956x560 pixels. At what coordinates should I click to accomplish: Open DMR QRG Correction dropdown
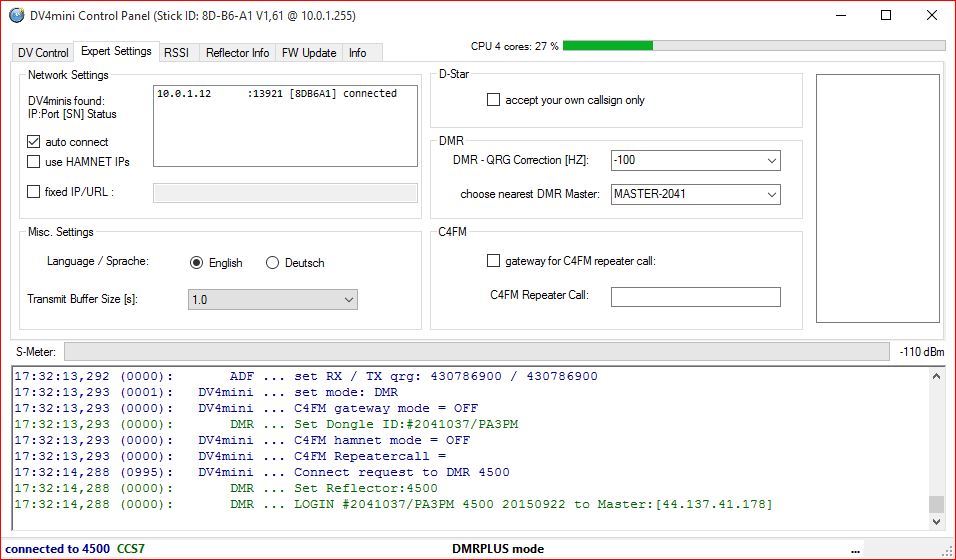[696, 160]
